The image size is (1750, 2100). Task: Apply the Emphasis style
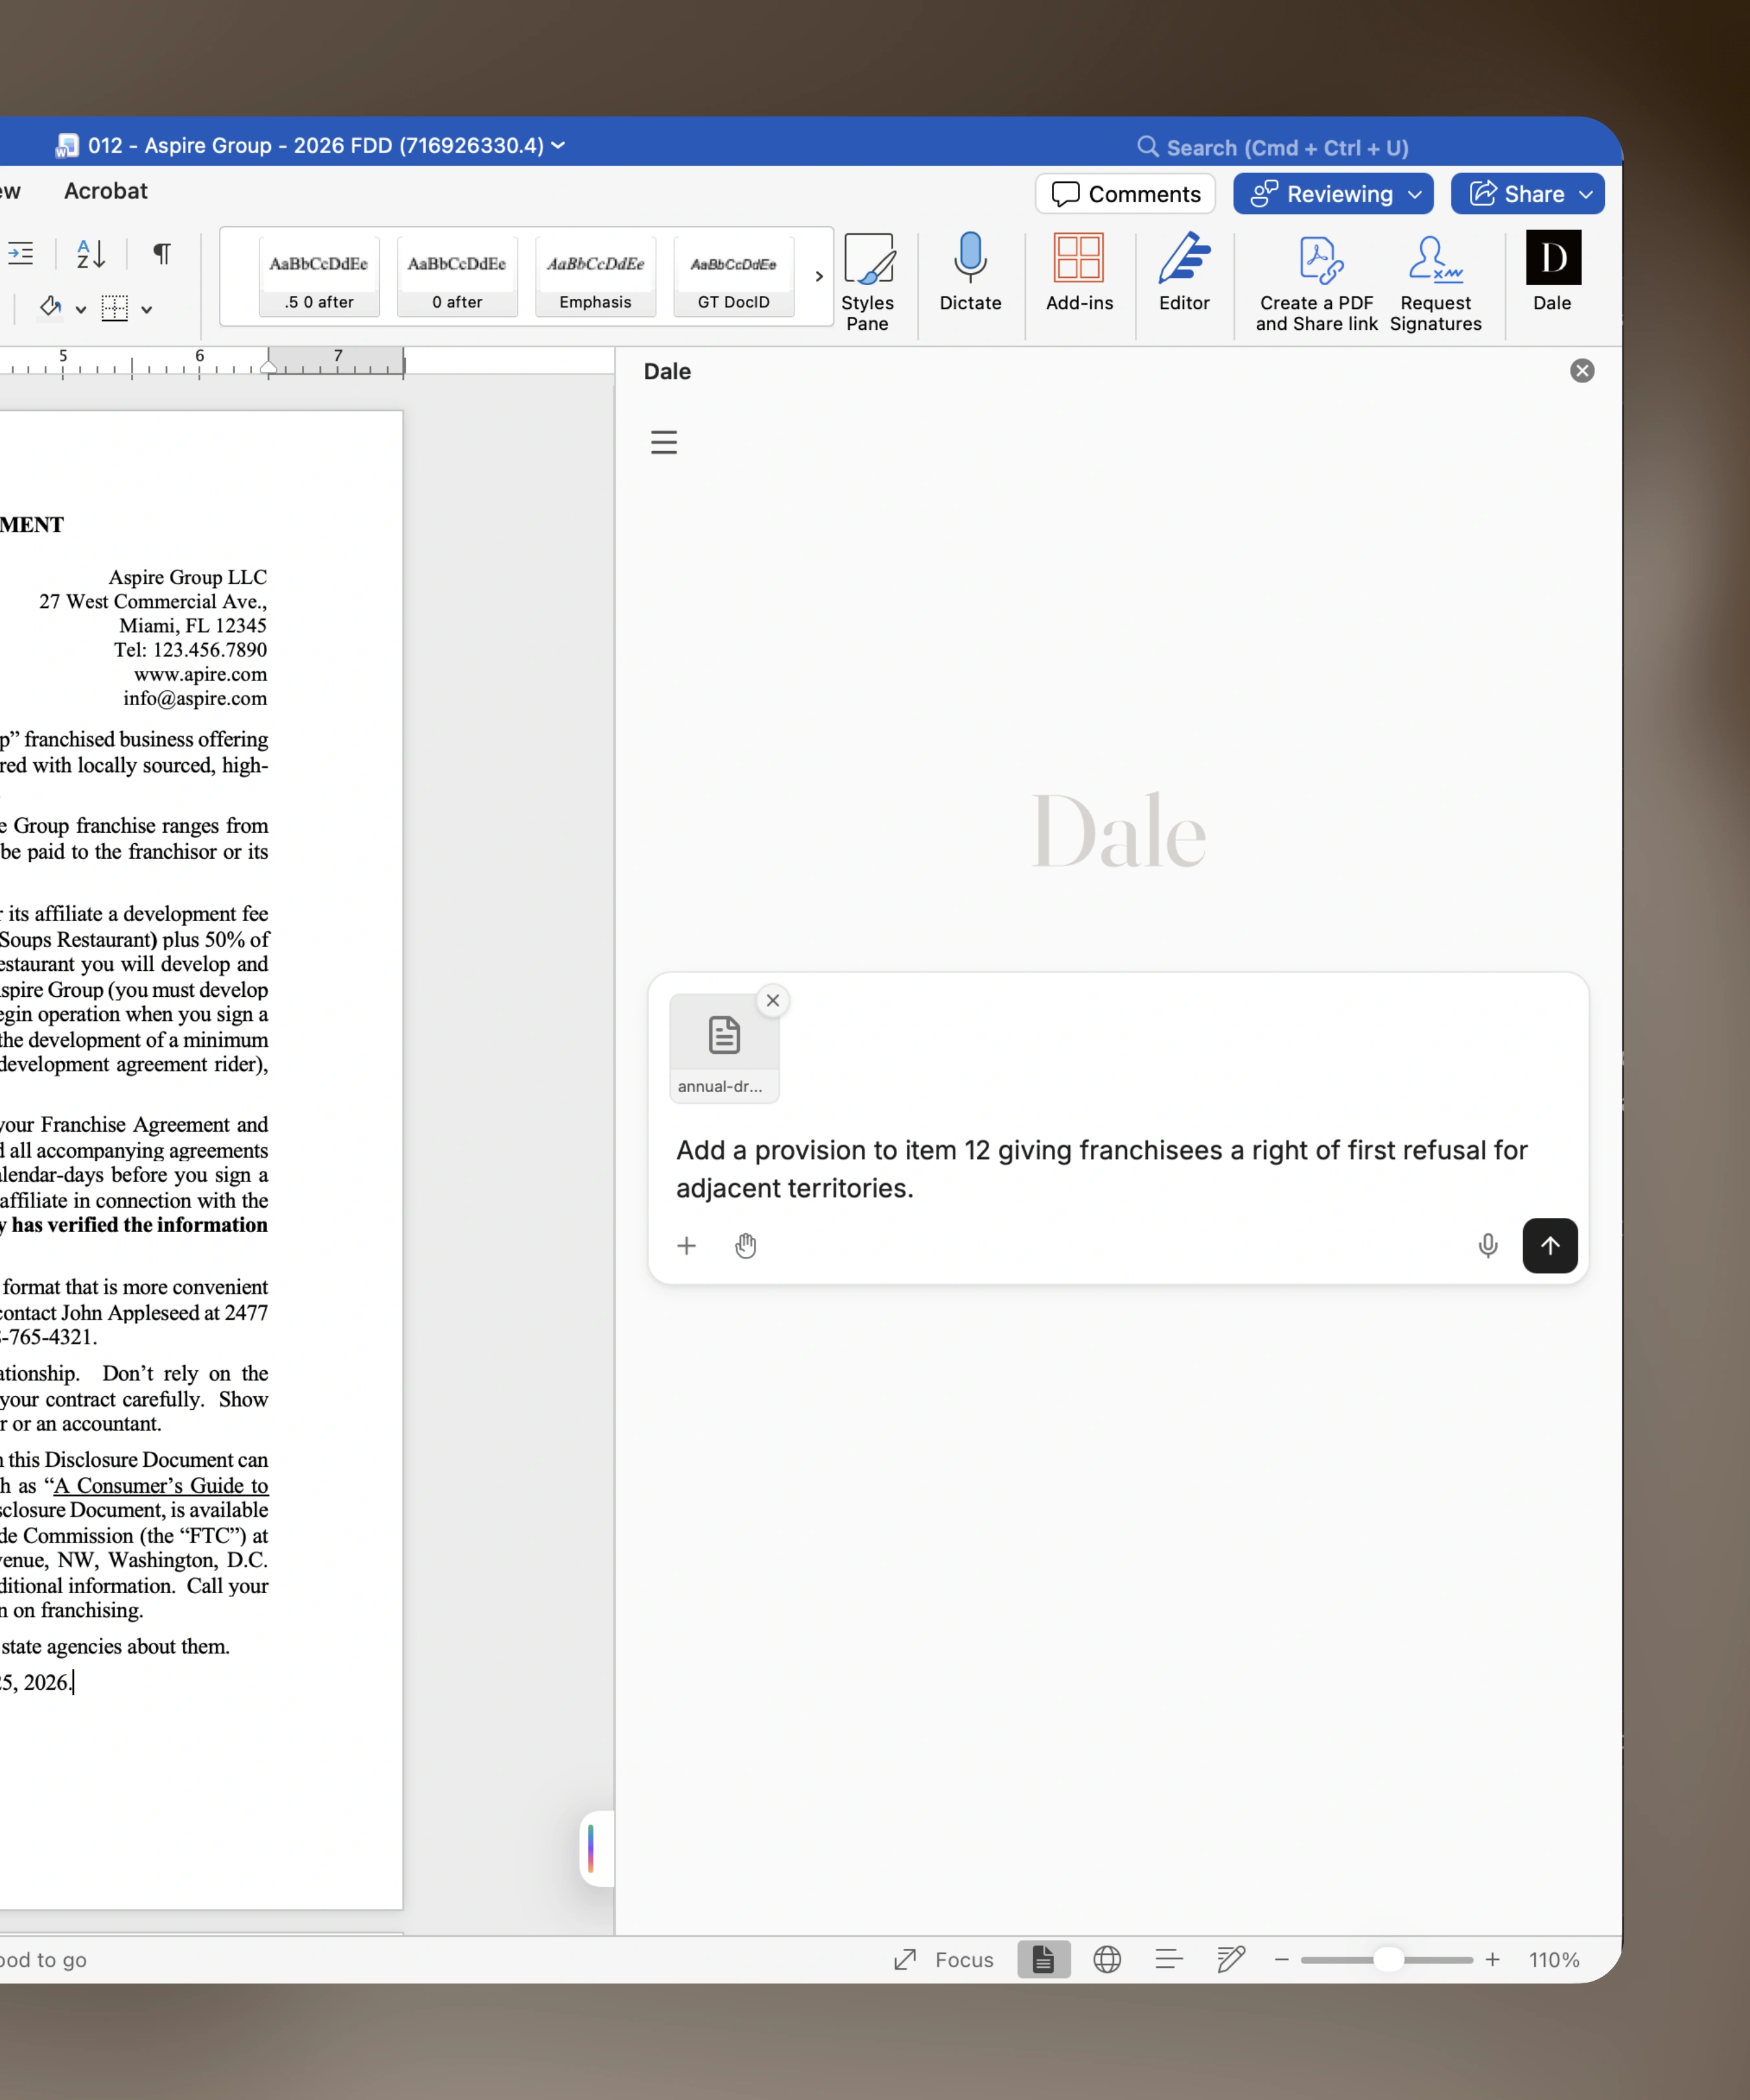tap(595, 277)
